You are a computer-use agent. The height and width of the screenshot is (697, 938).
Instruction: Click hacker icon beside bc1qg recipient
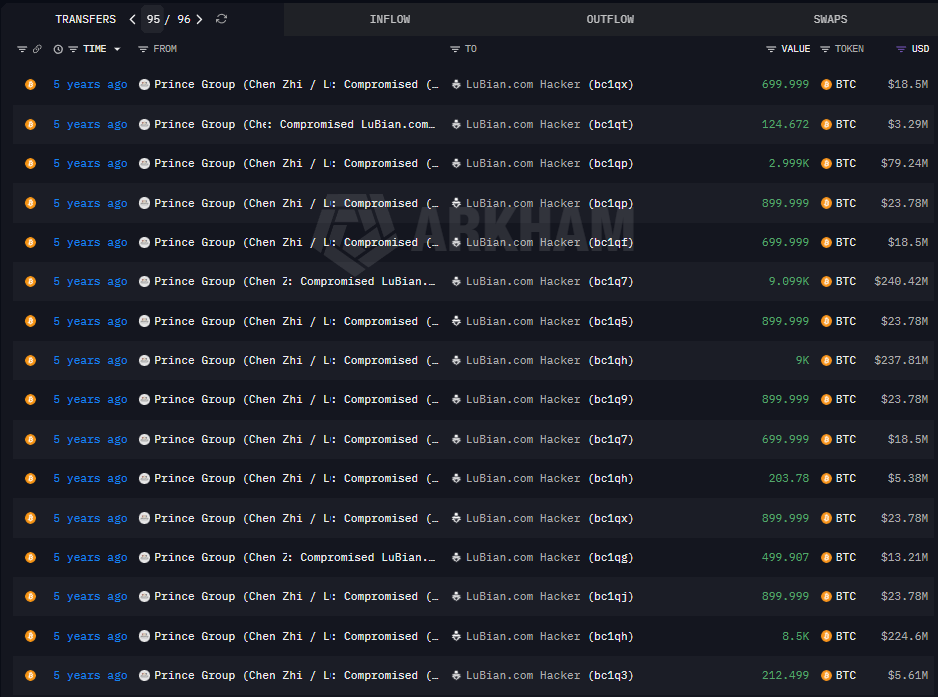click(x=456, y=558)
